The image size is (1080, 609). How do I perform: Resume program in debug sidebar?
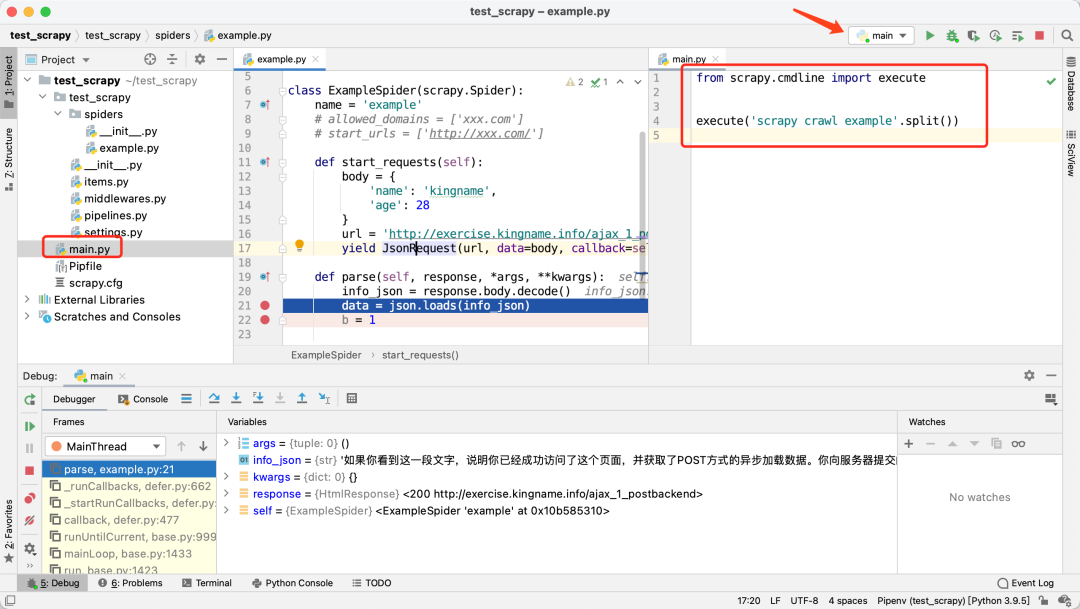click(x=30, y=426)
